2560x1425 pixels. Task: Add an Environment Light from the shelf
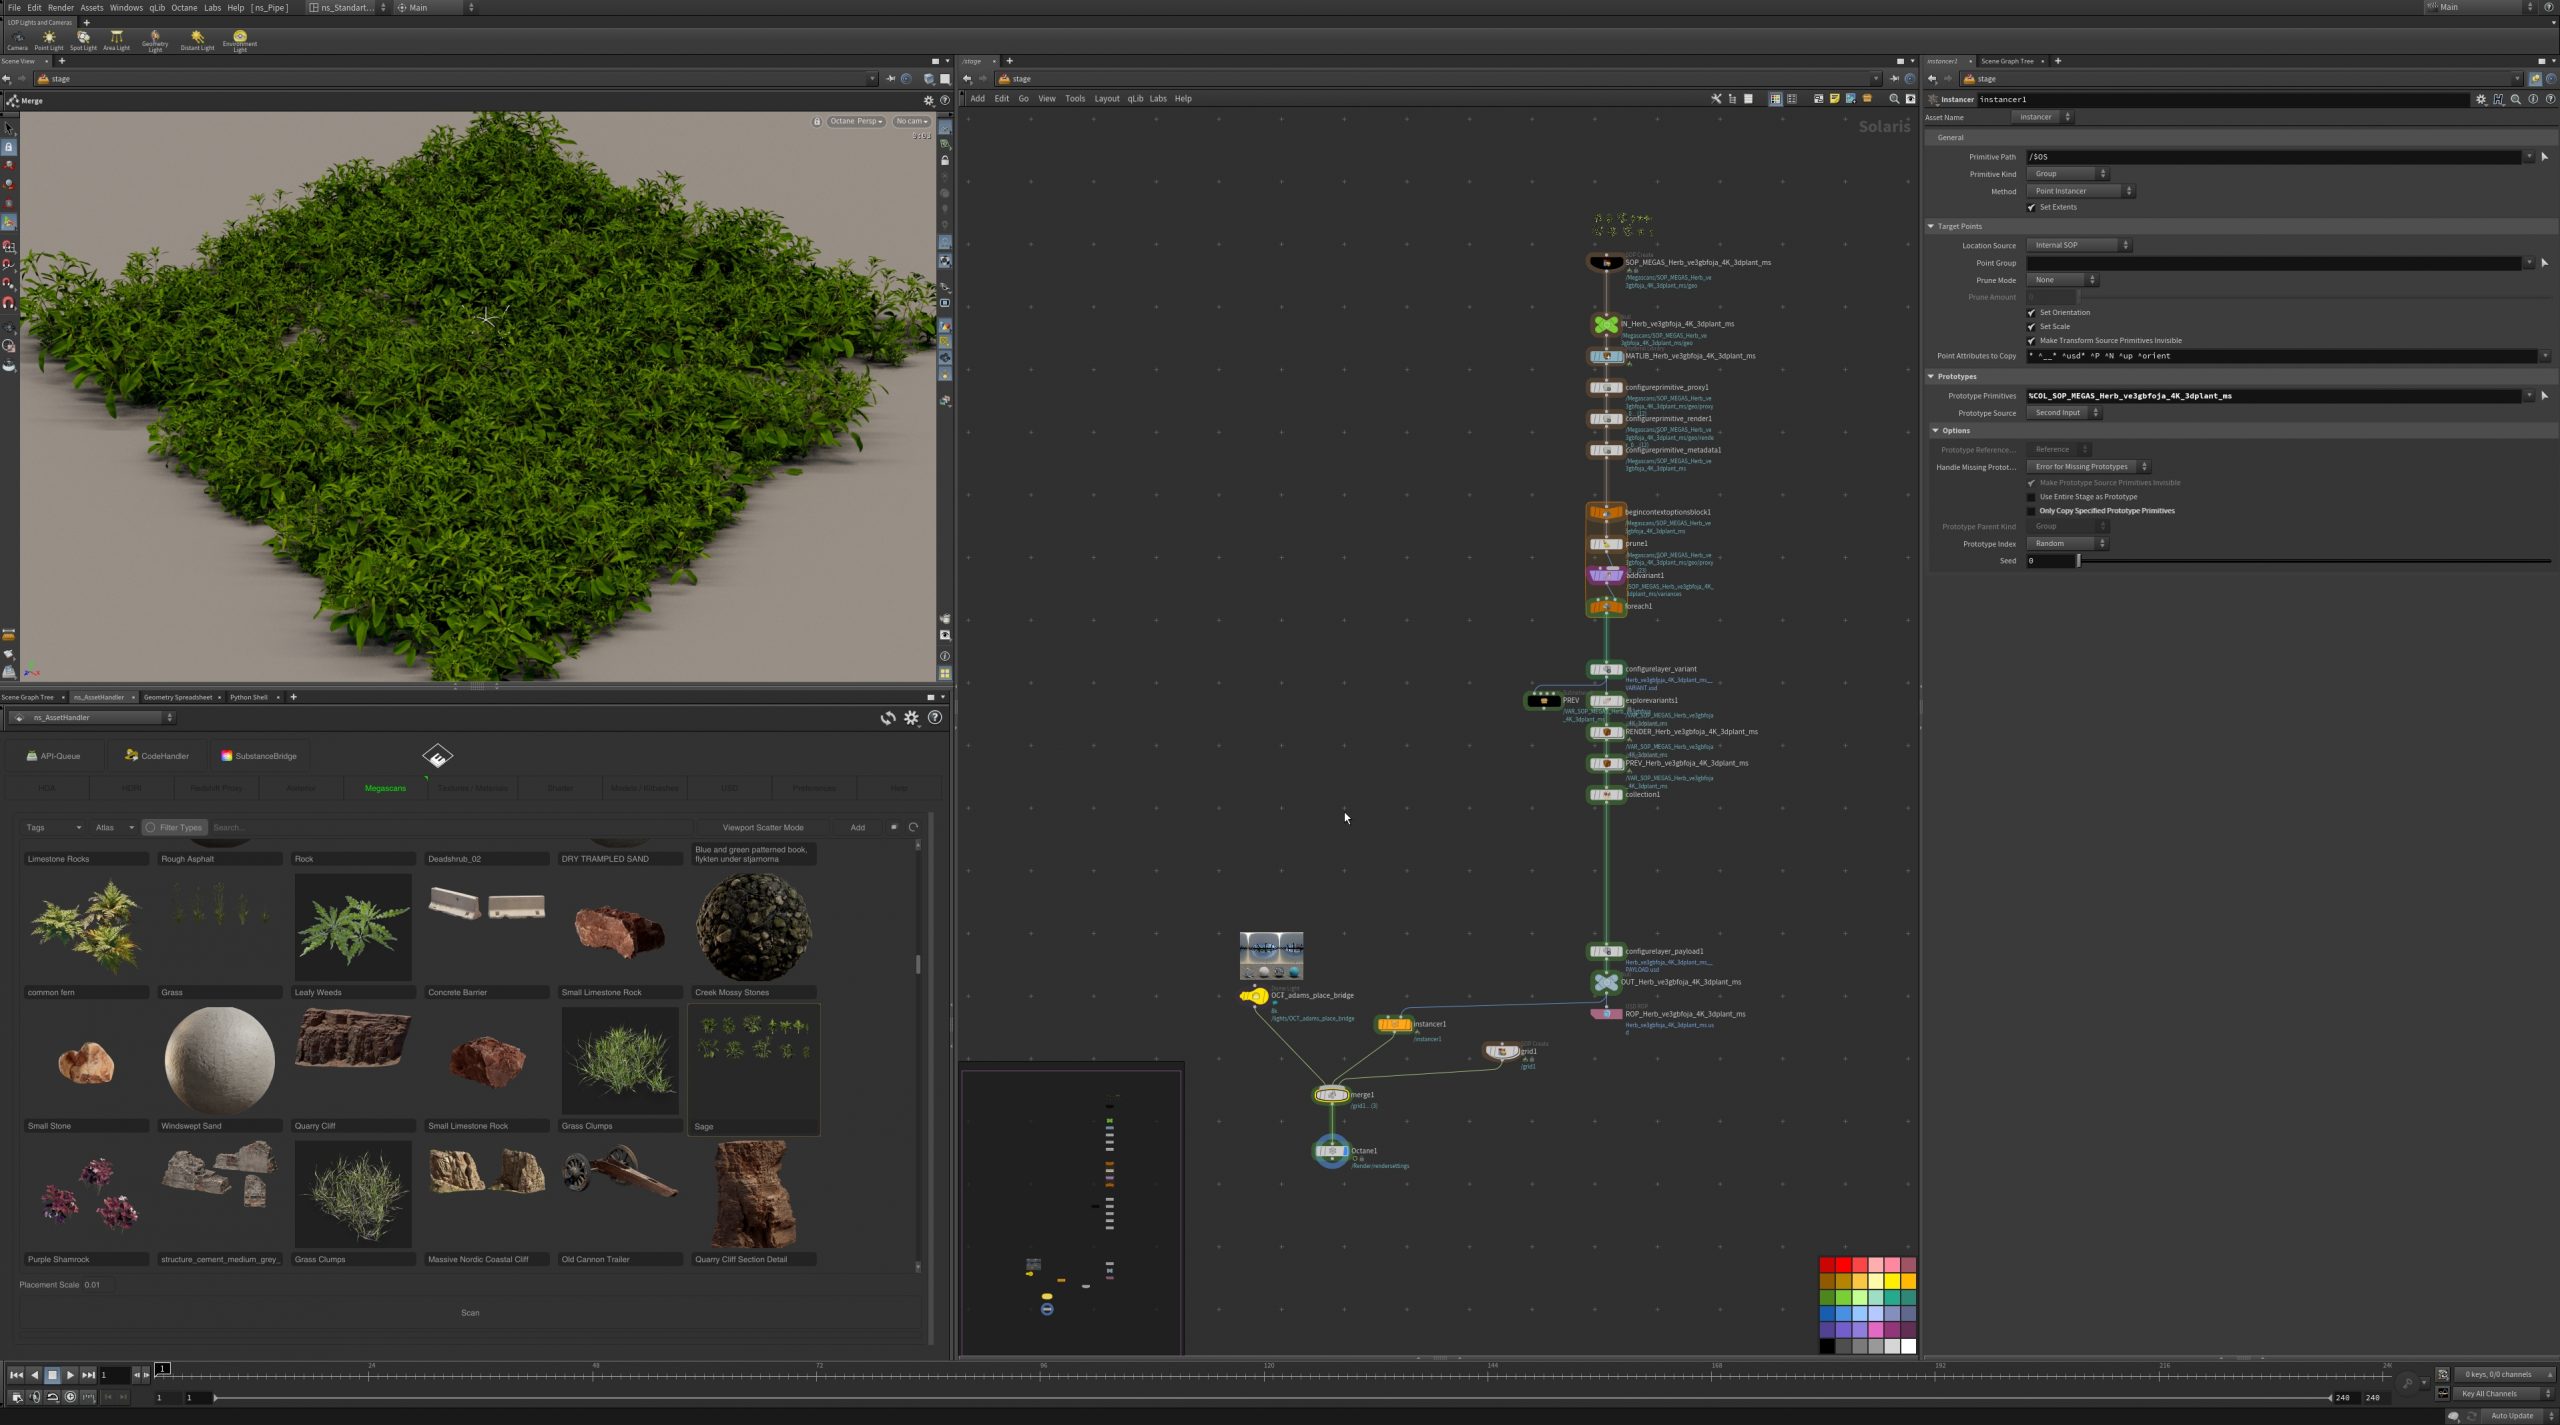(240, 39)
